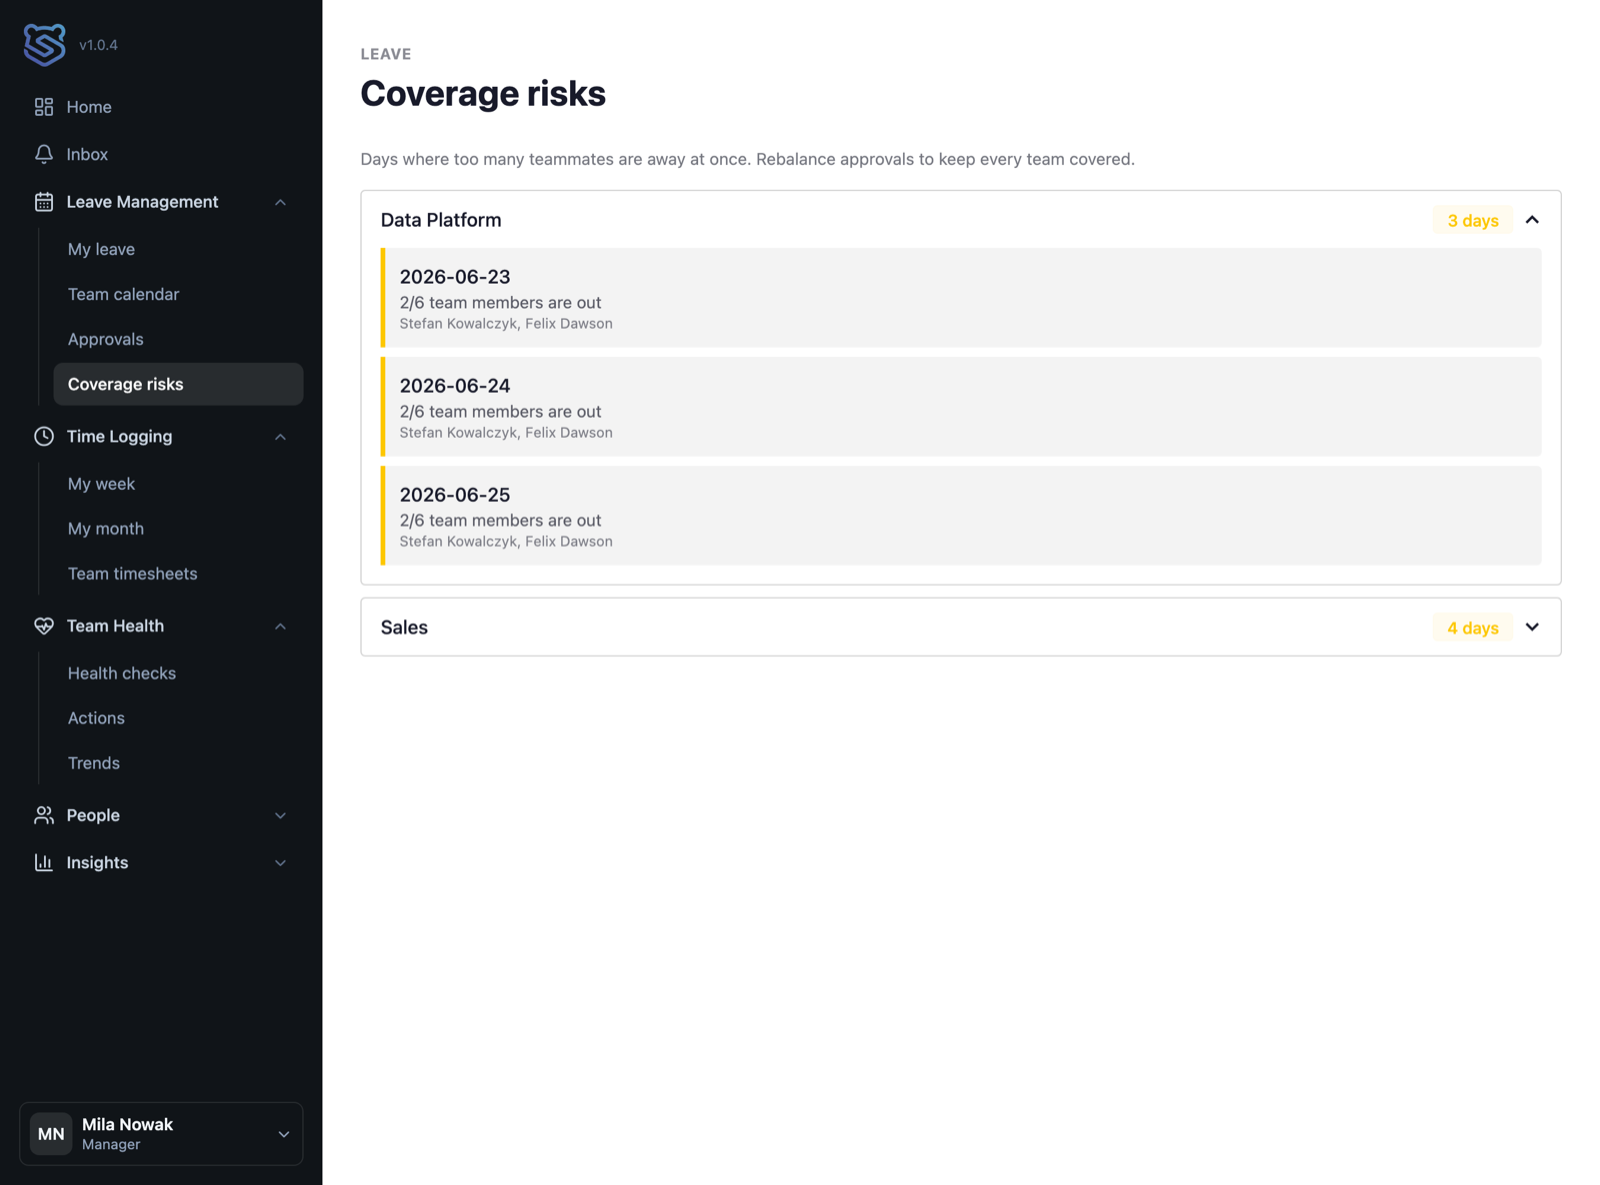The width and height of the screenshot is (1600, 1185).
Task: Click the Inbox bell icon
Action: click(x=44, y=154)
